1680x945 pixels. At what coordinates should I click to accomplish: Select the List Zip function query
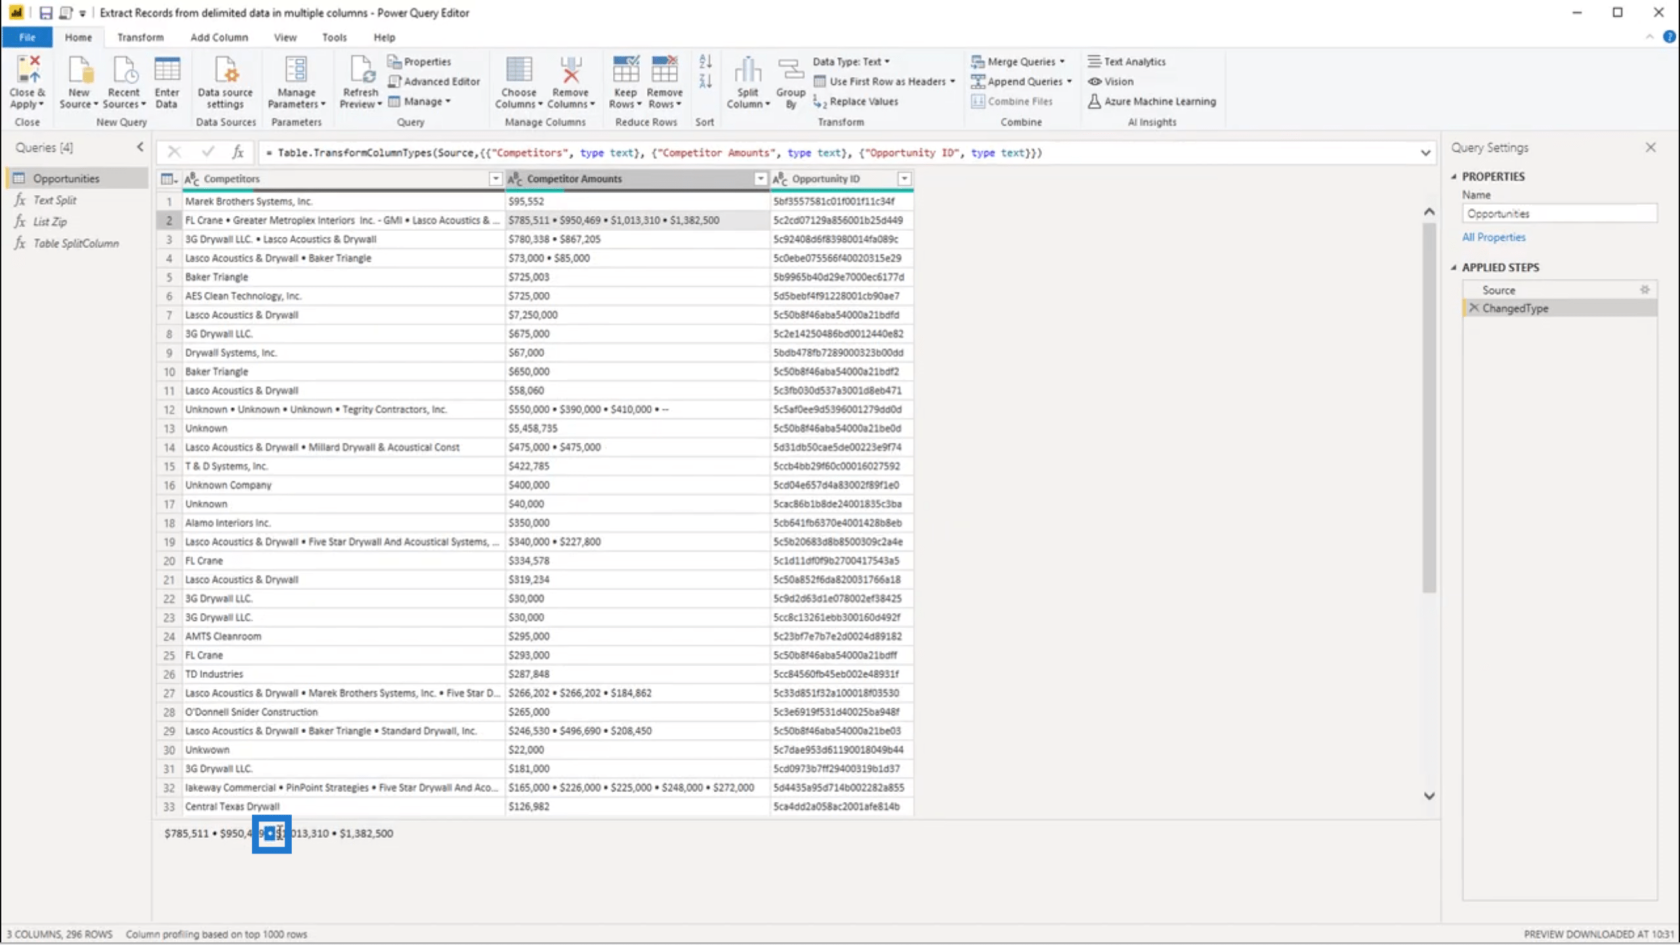pos(77,222)
